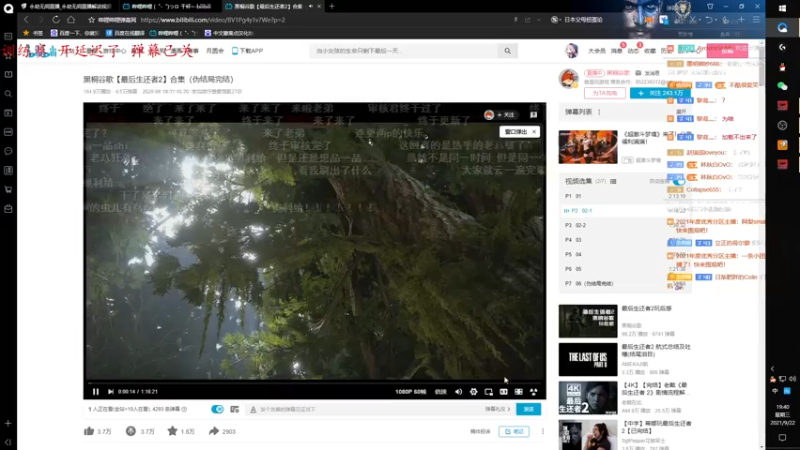Skip to next episode in player
Screen dimensions: 800x450
(x=111, y=392)
